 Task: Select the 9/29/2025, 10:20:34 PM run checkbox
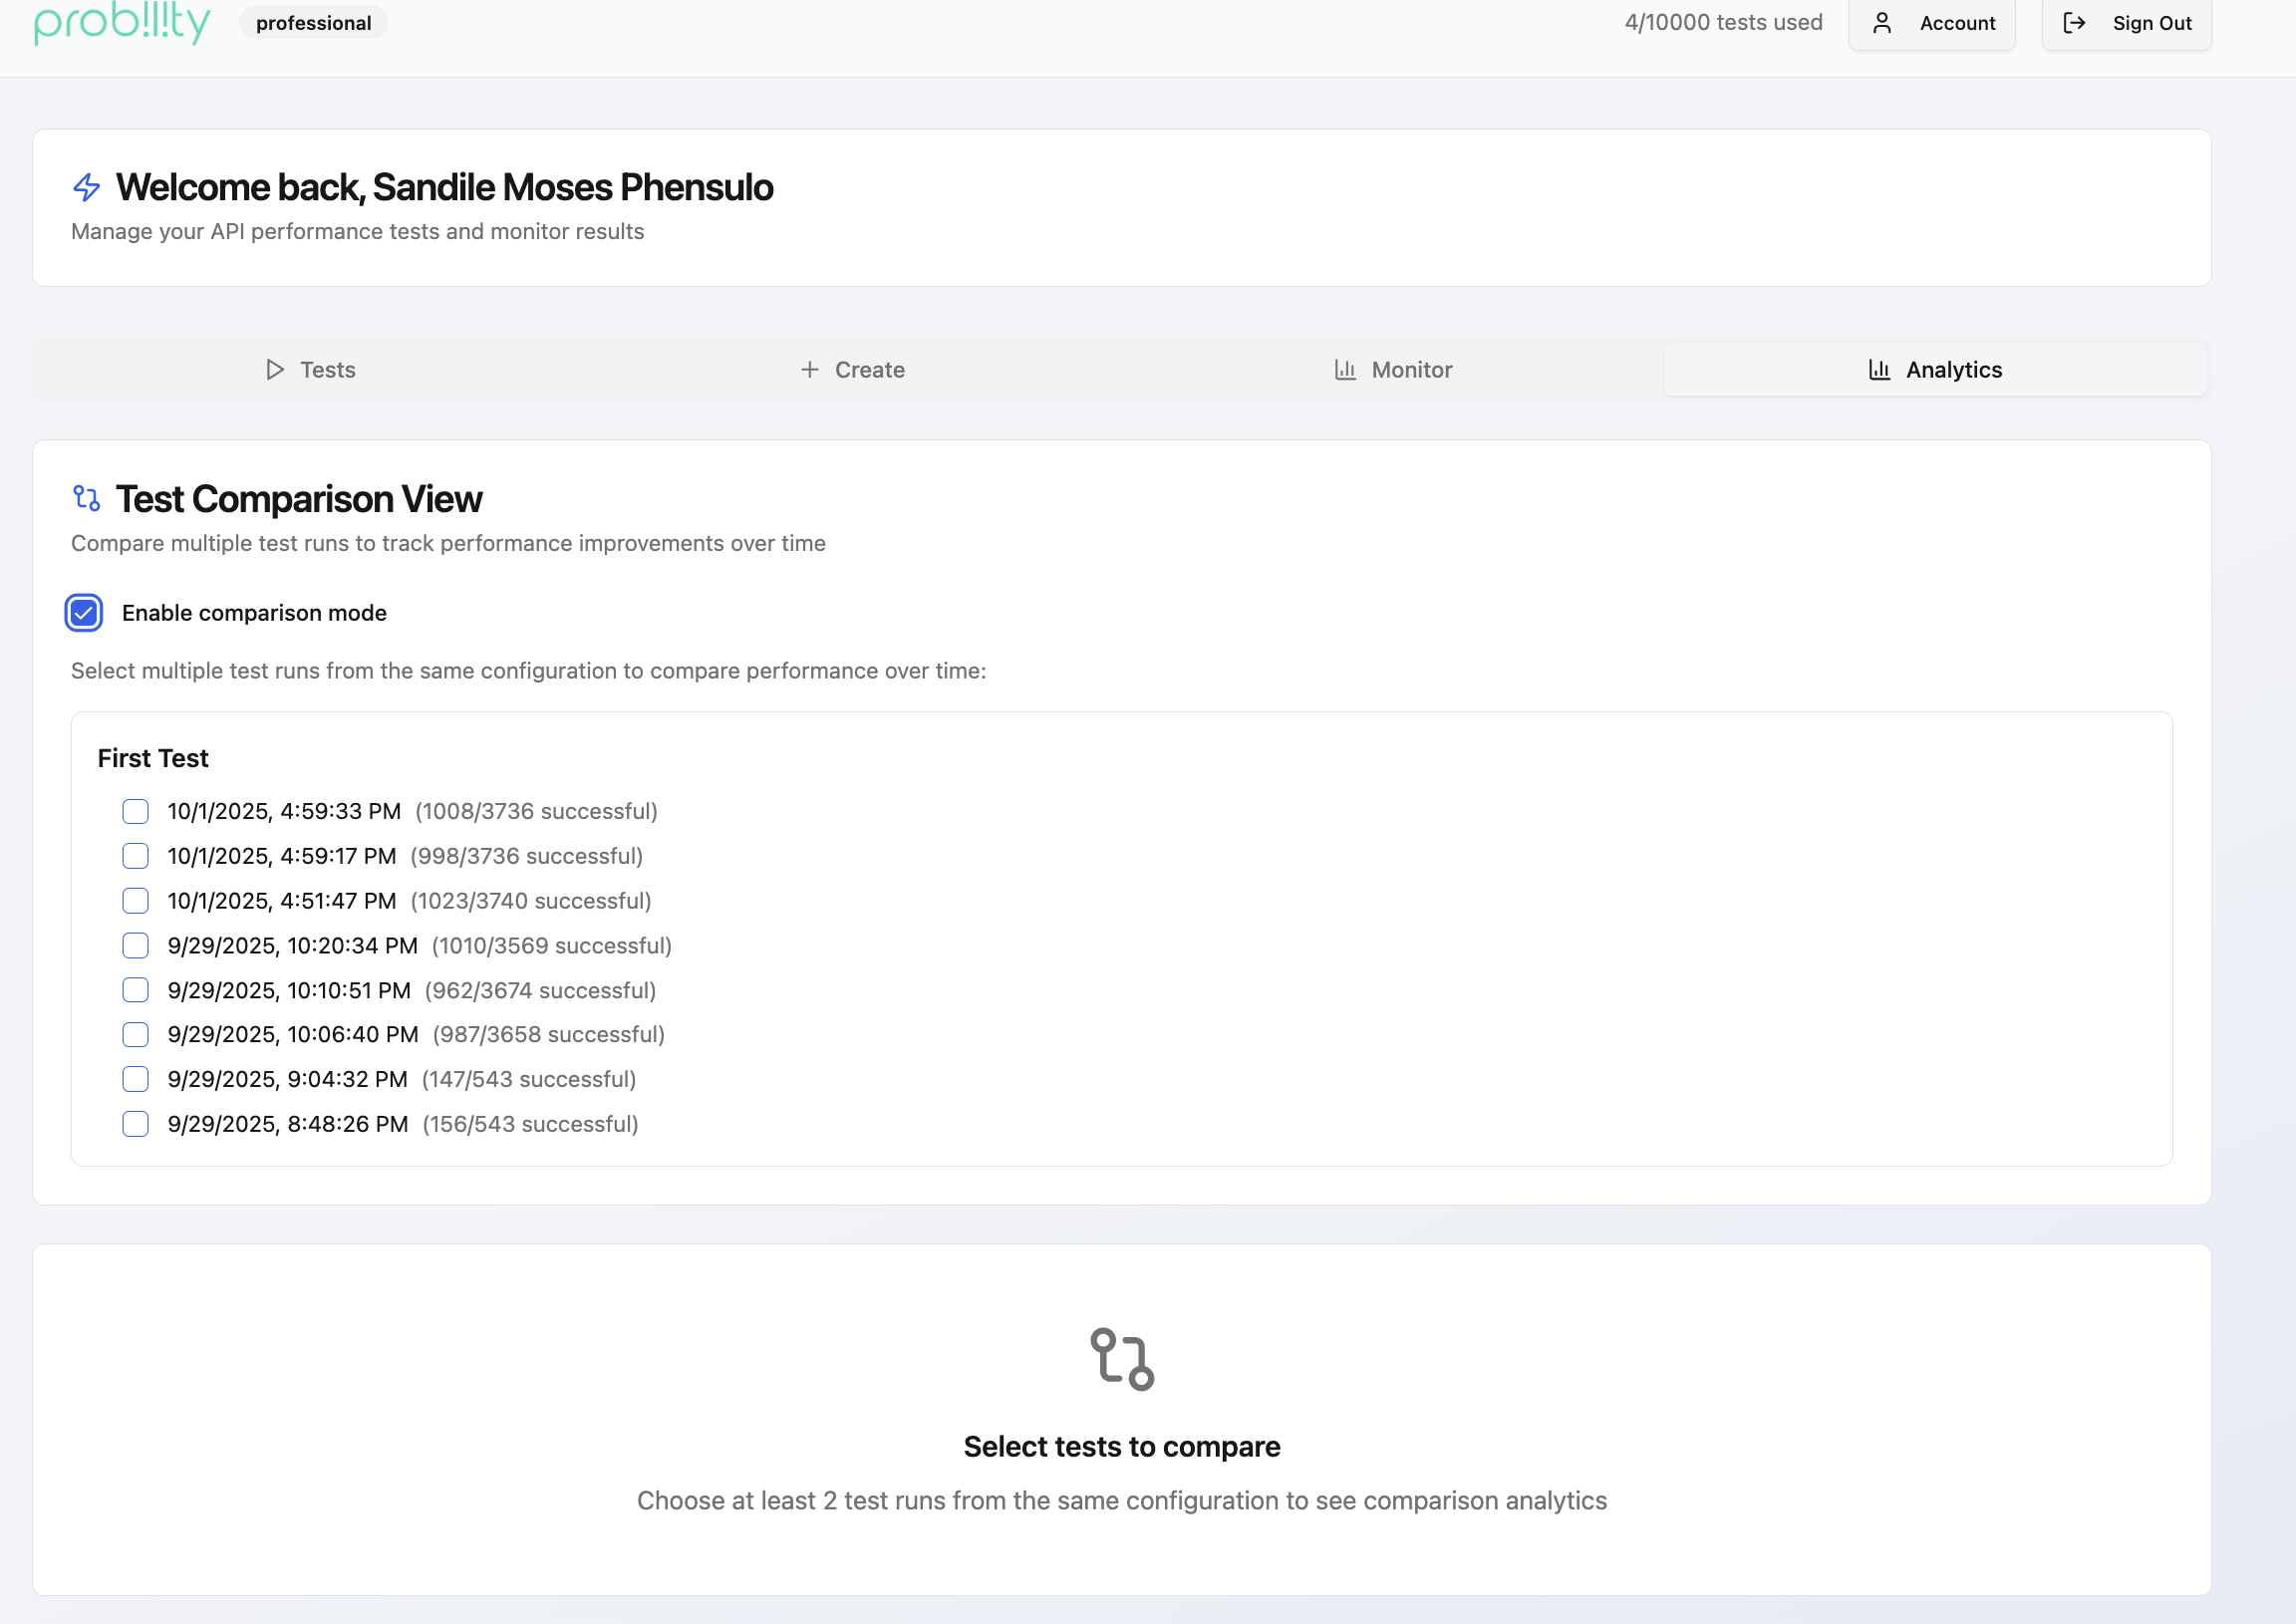(136, 945)
